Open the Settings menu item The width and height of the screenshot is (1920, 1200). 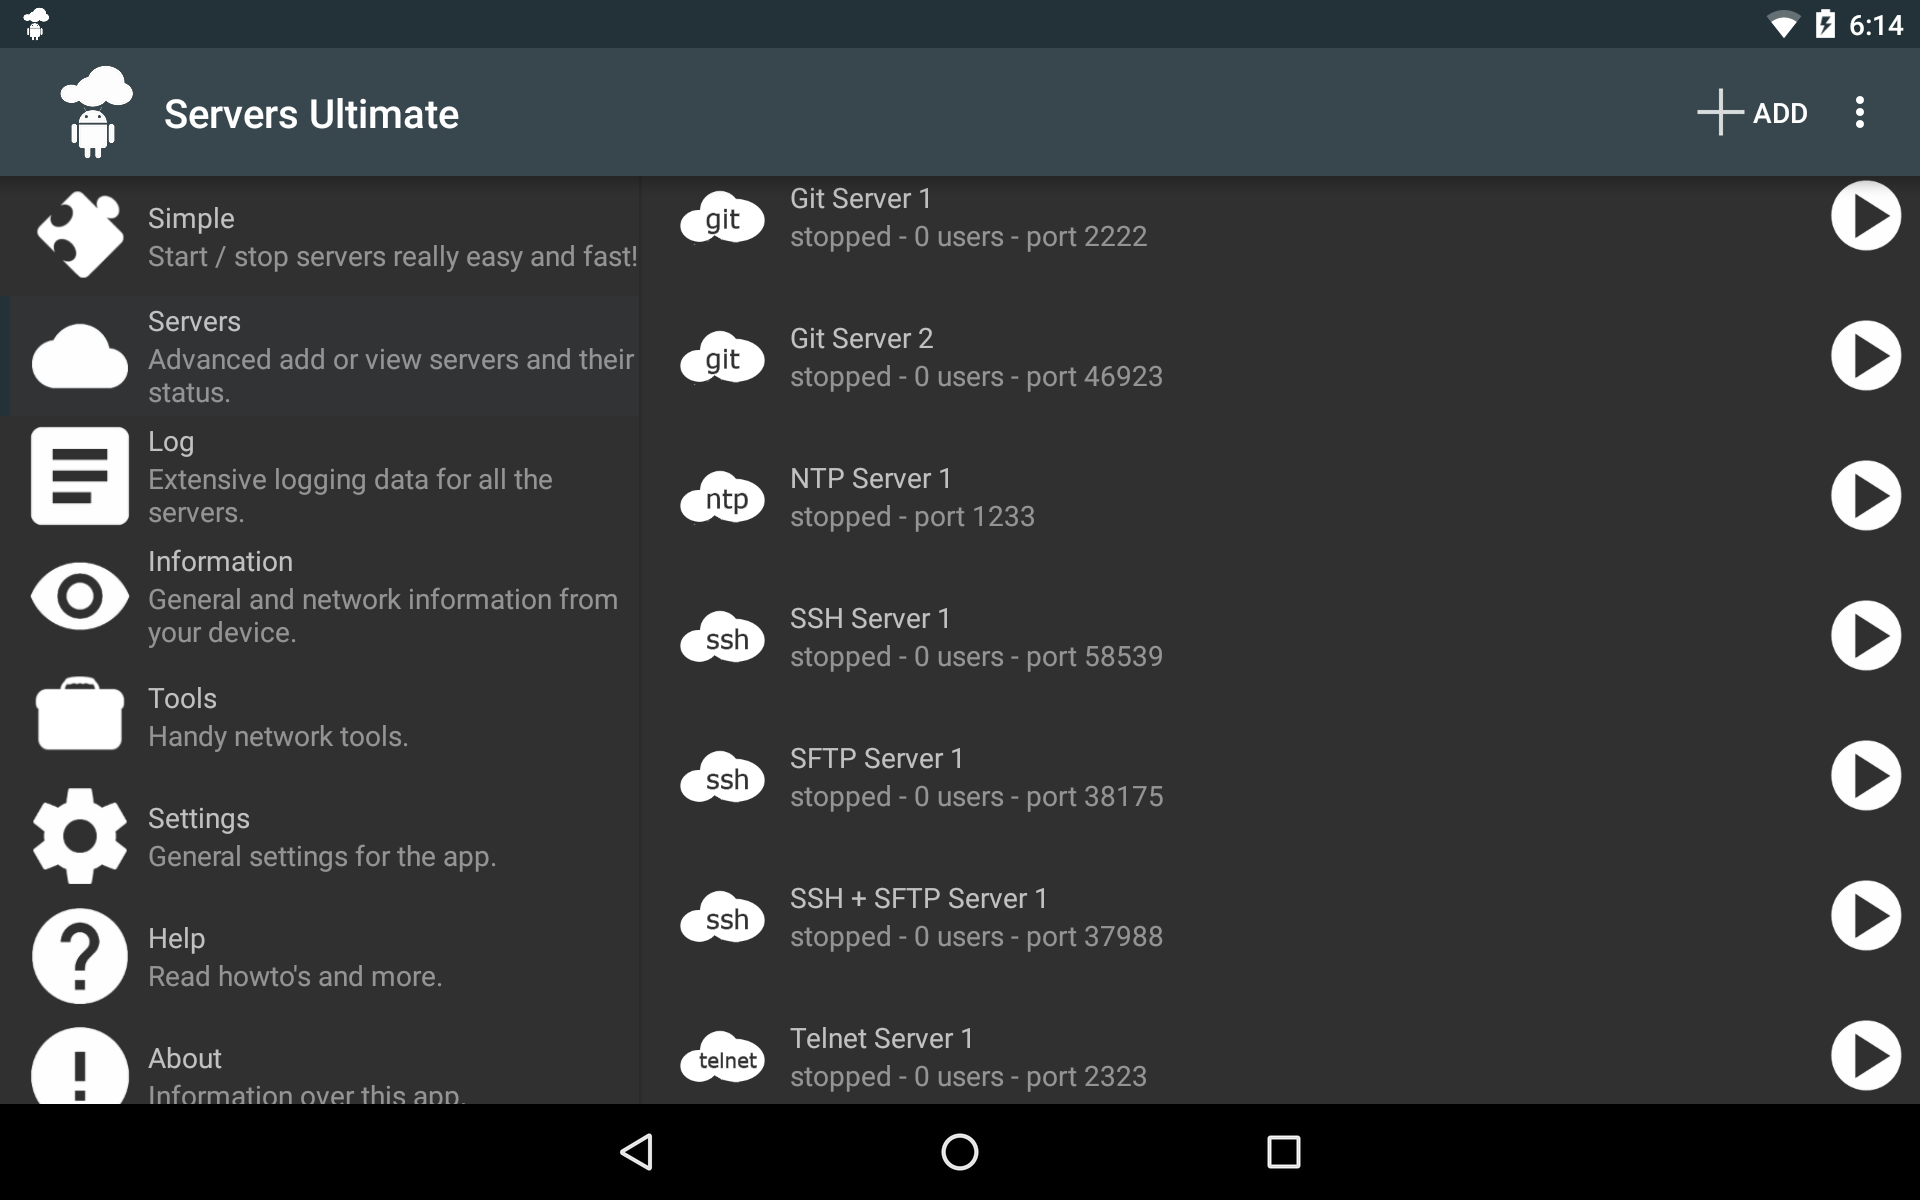point(320,836)
